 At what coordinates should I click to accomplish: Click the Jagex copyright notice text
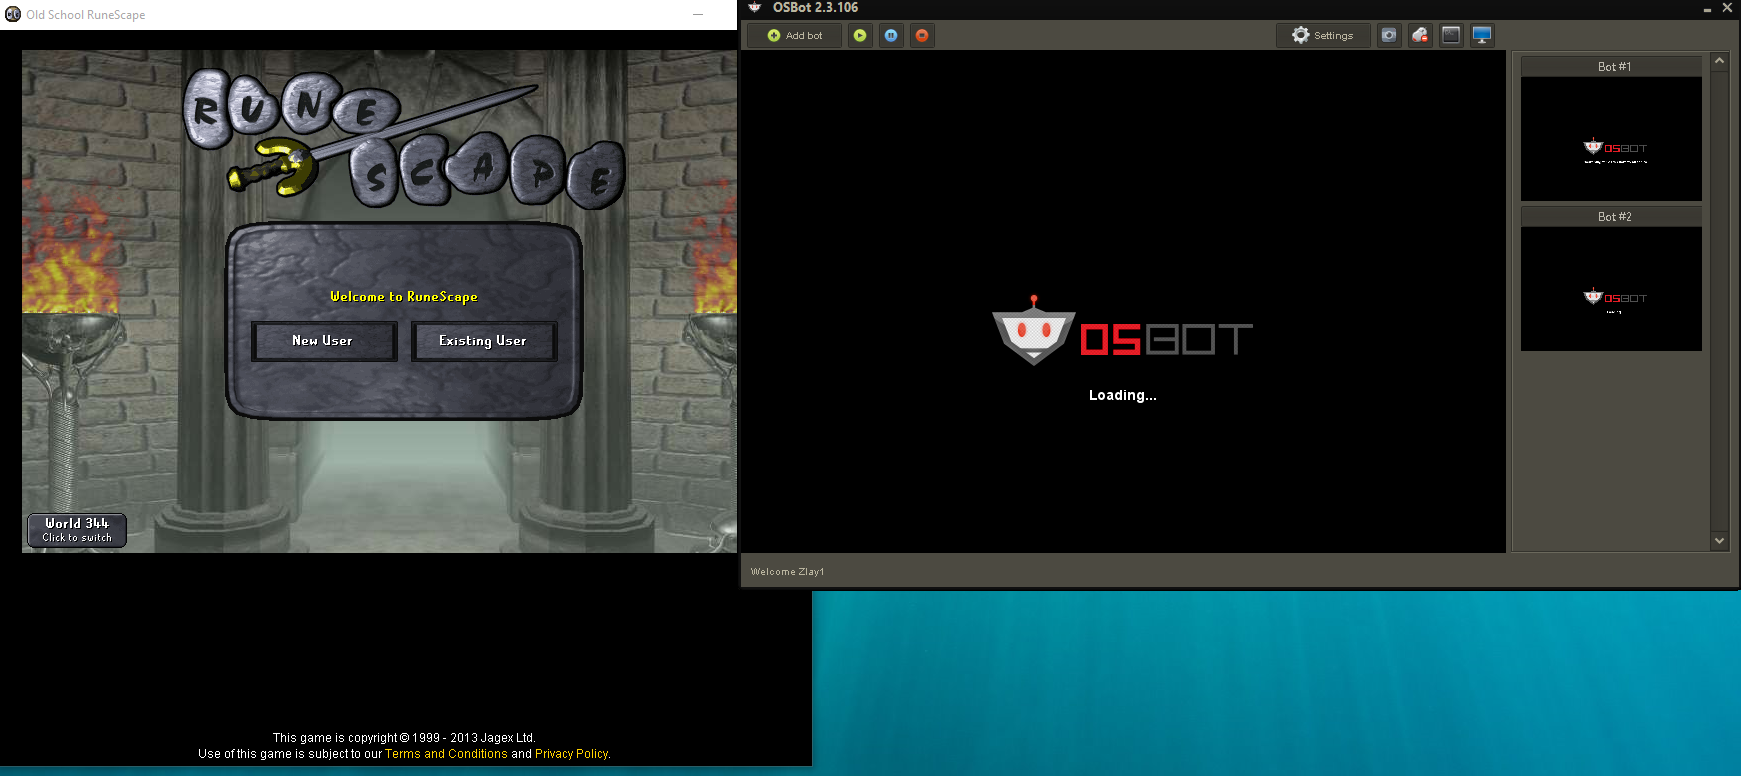(404, 738)
